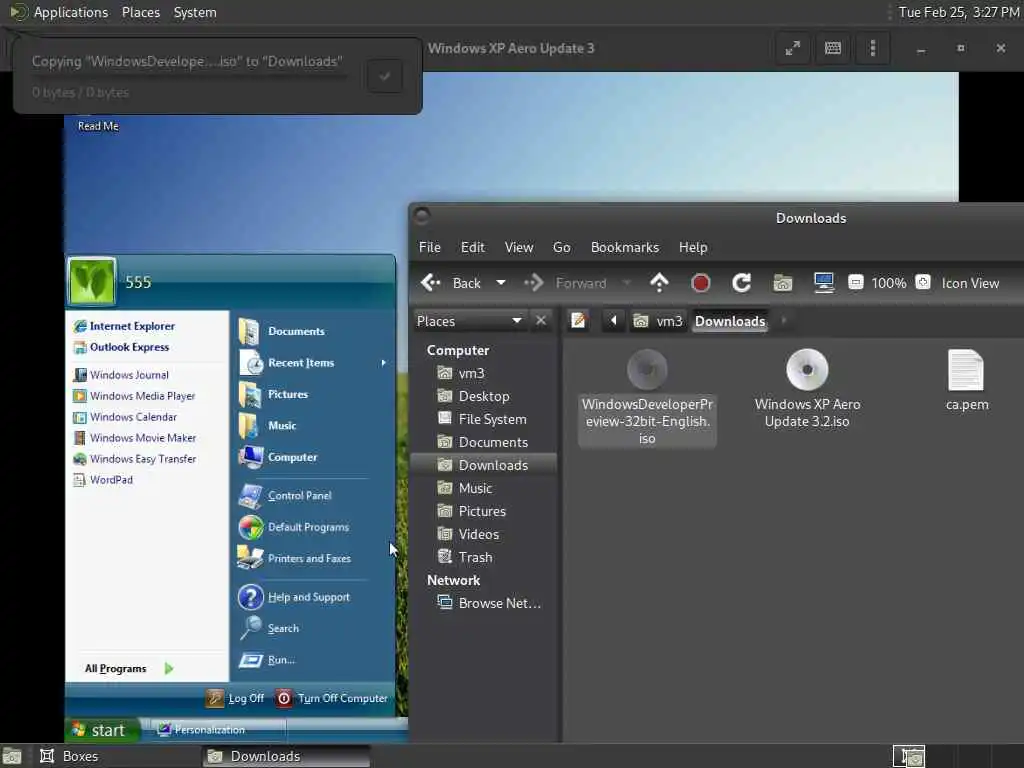Select vm3 in the path bar
This screenshot has width=1024, height=768.
click(658, 321)
